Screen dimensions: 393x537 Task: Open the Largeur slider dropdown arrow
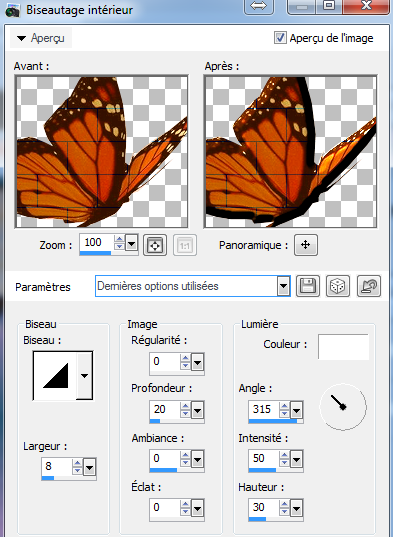pos(90,467)
